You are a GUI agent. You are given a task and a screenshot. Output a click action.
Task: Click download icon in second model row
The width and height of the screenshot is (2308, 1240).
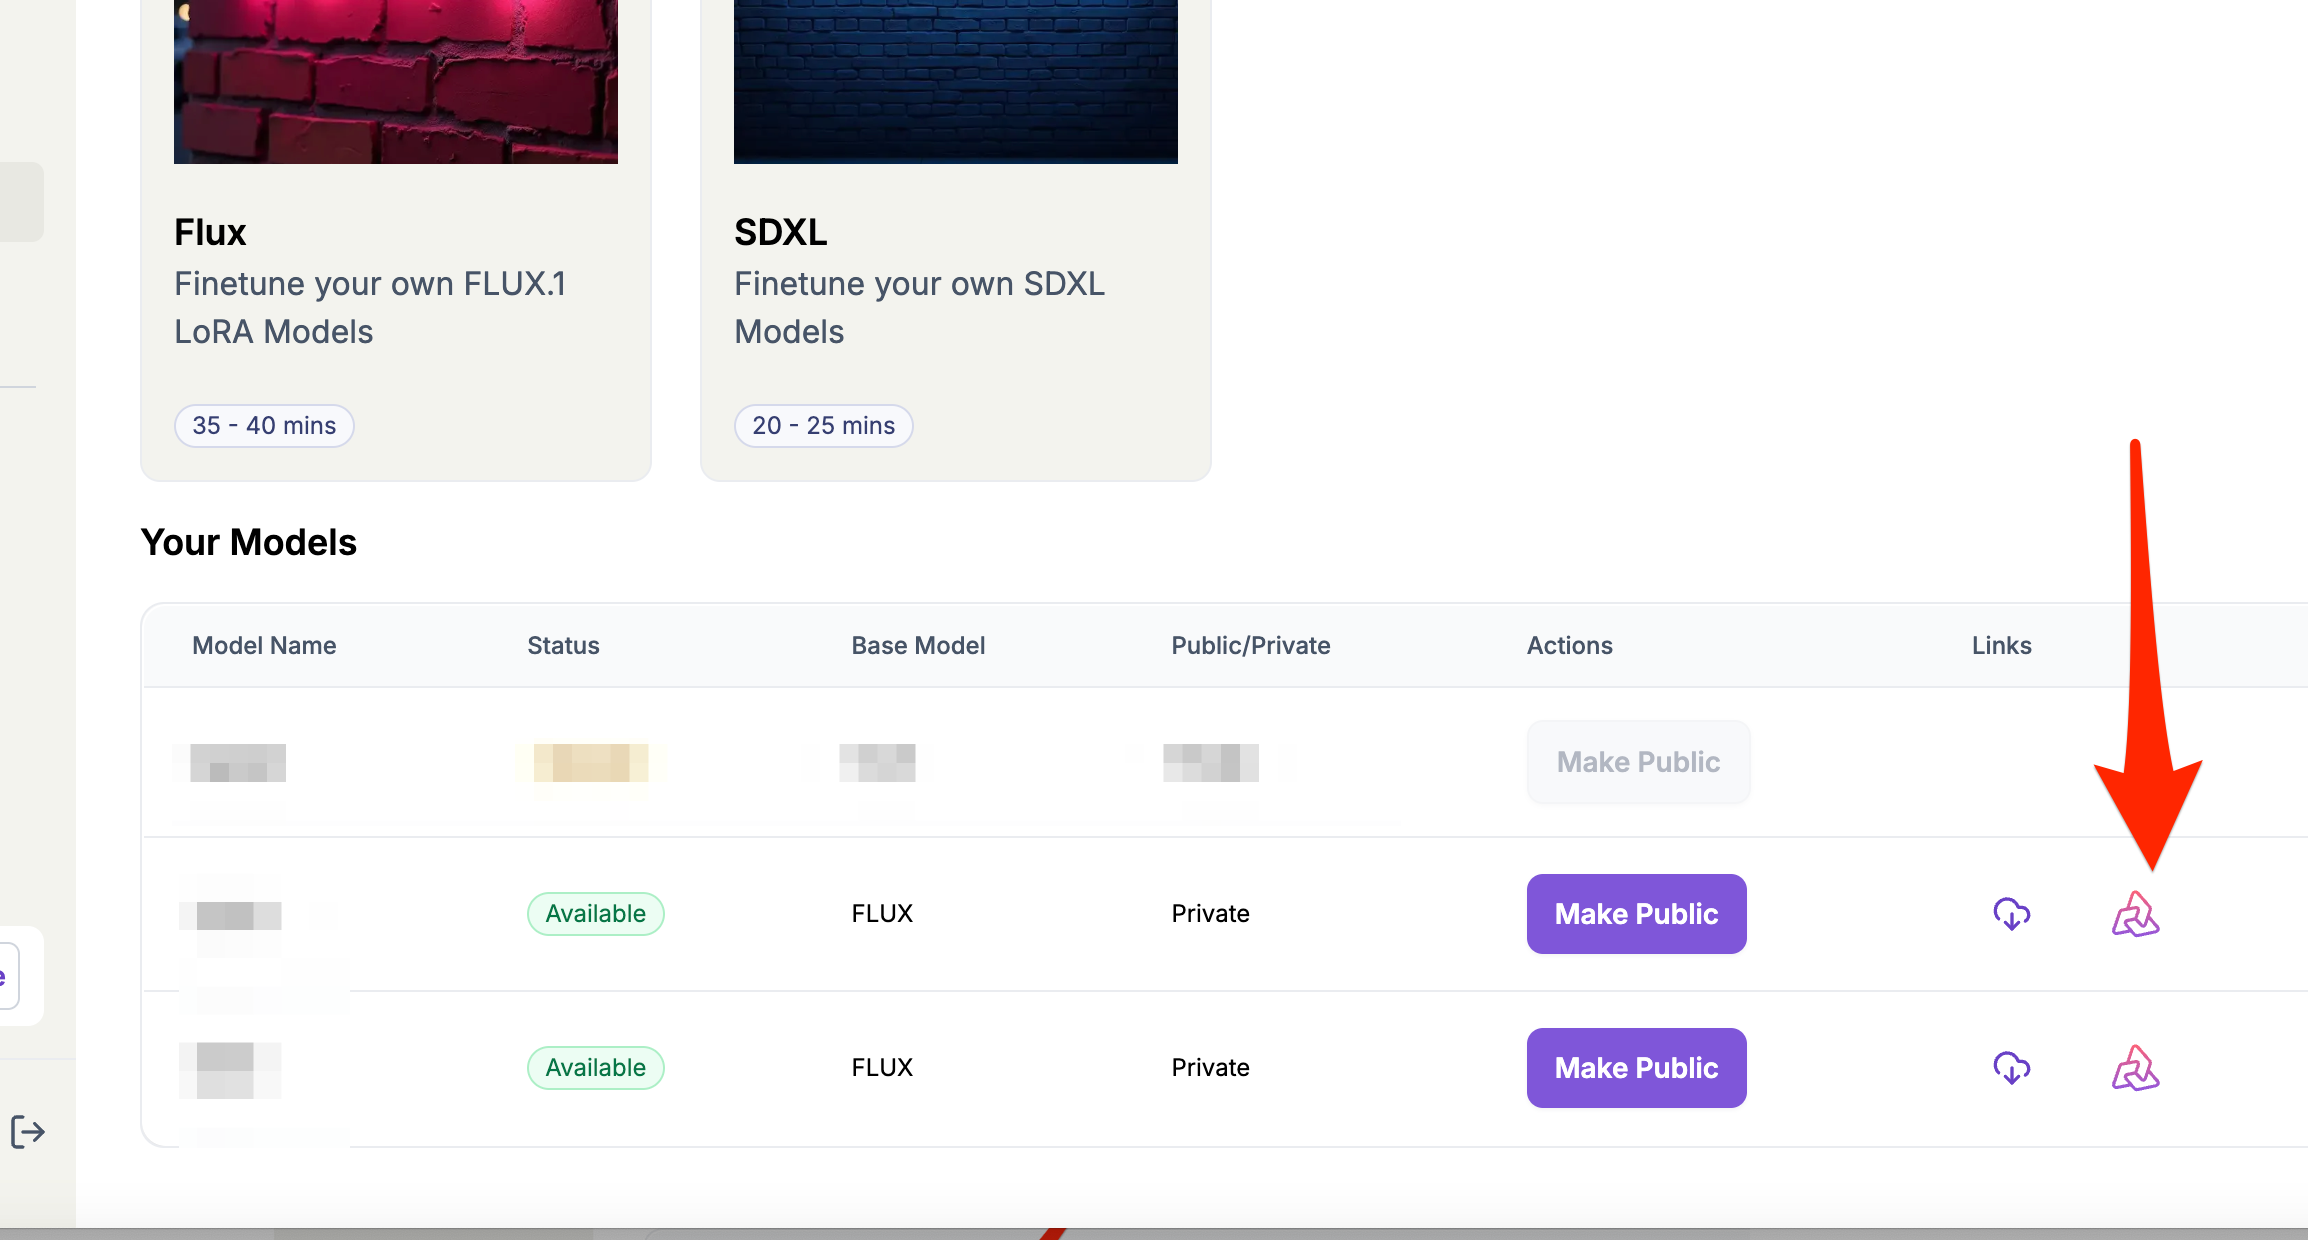click(x=2011, y=914)
